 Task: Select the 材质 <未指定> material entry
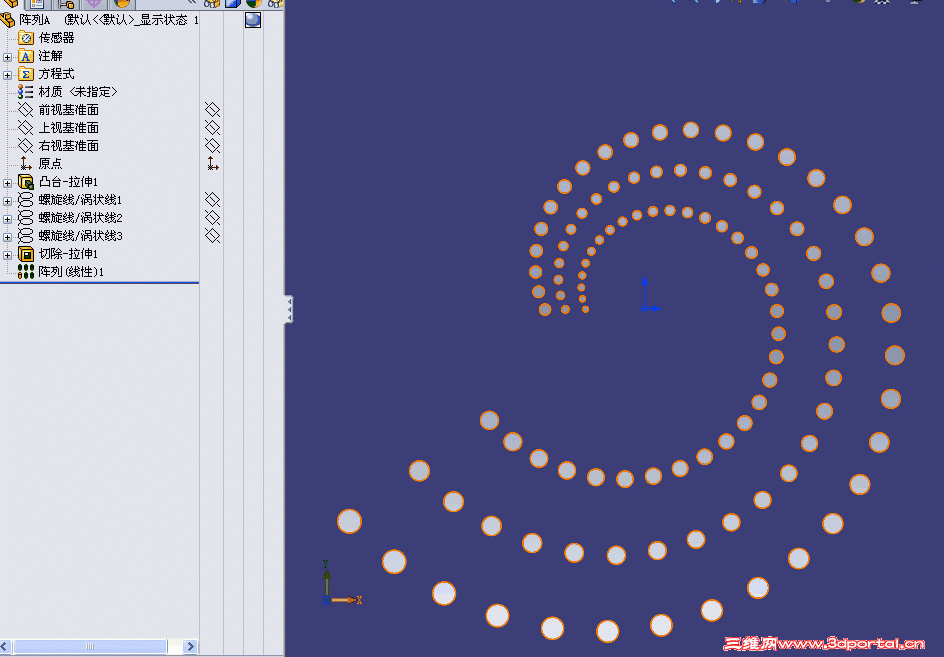[67, 92]
